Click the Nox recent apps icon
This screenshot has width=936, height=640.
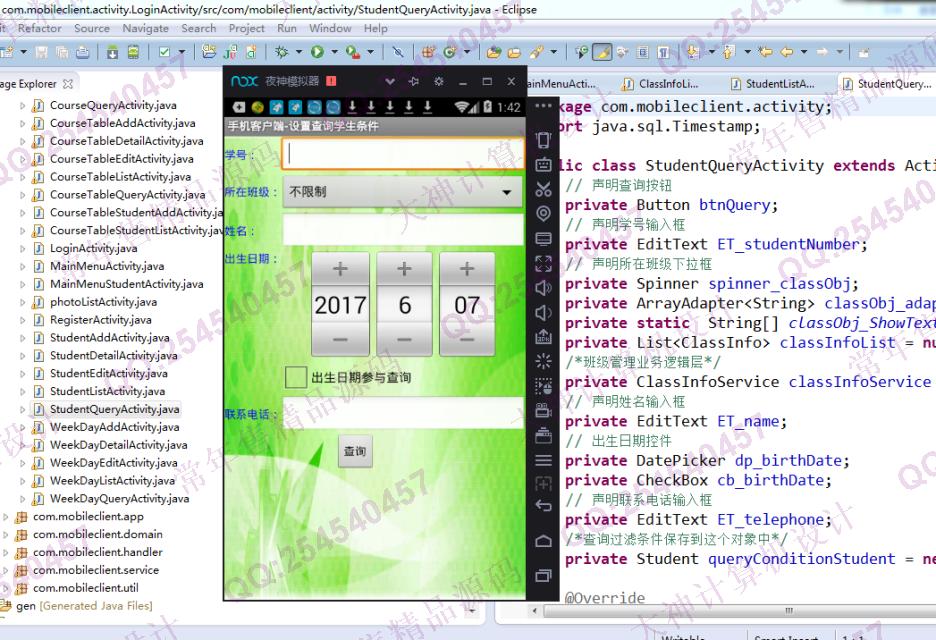click(x=543, y=576)
